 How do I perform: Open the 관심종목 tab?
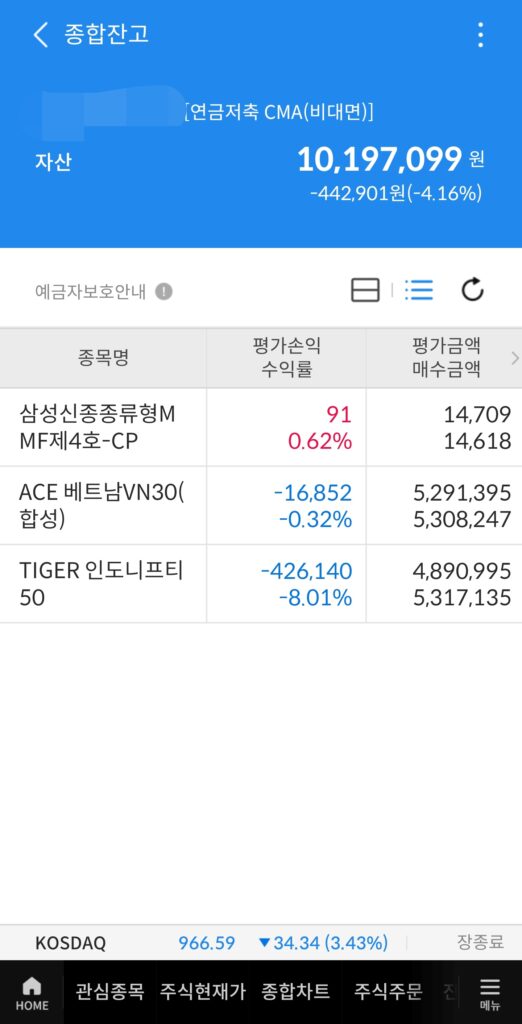tap(109, 991)
